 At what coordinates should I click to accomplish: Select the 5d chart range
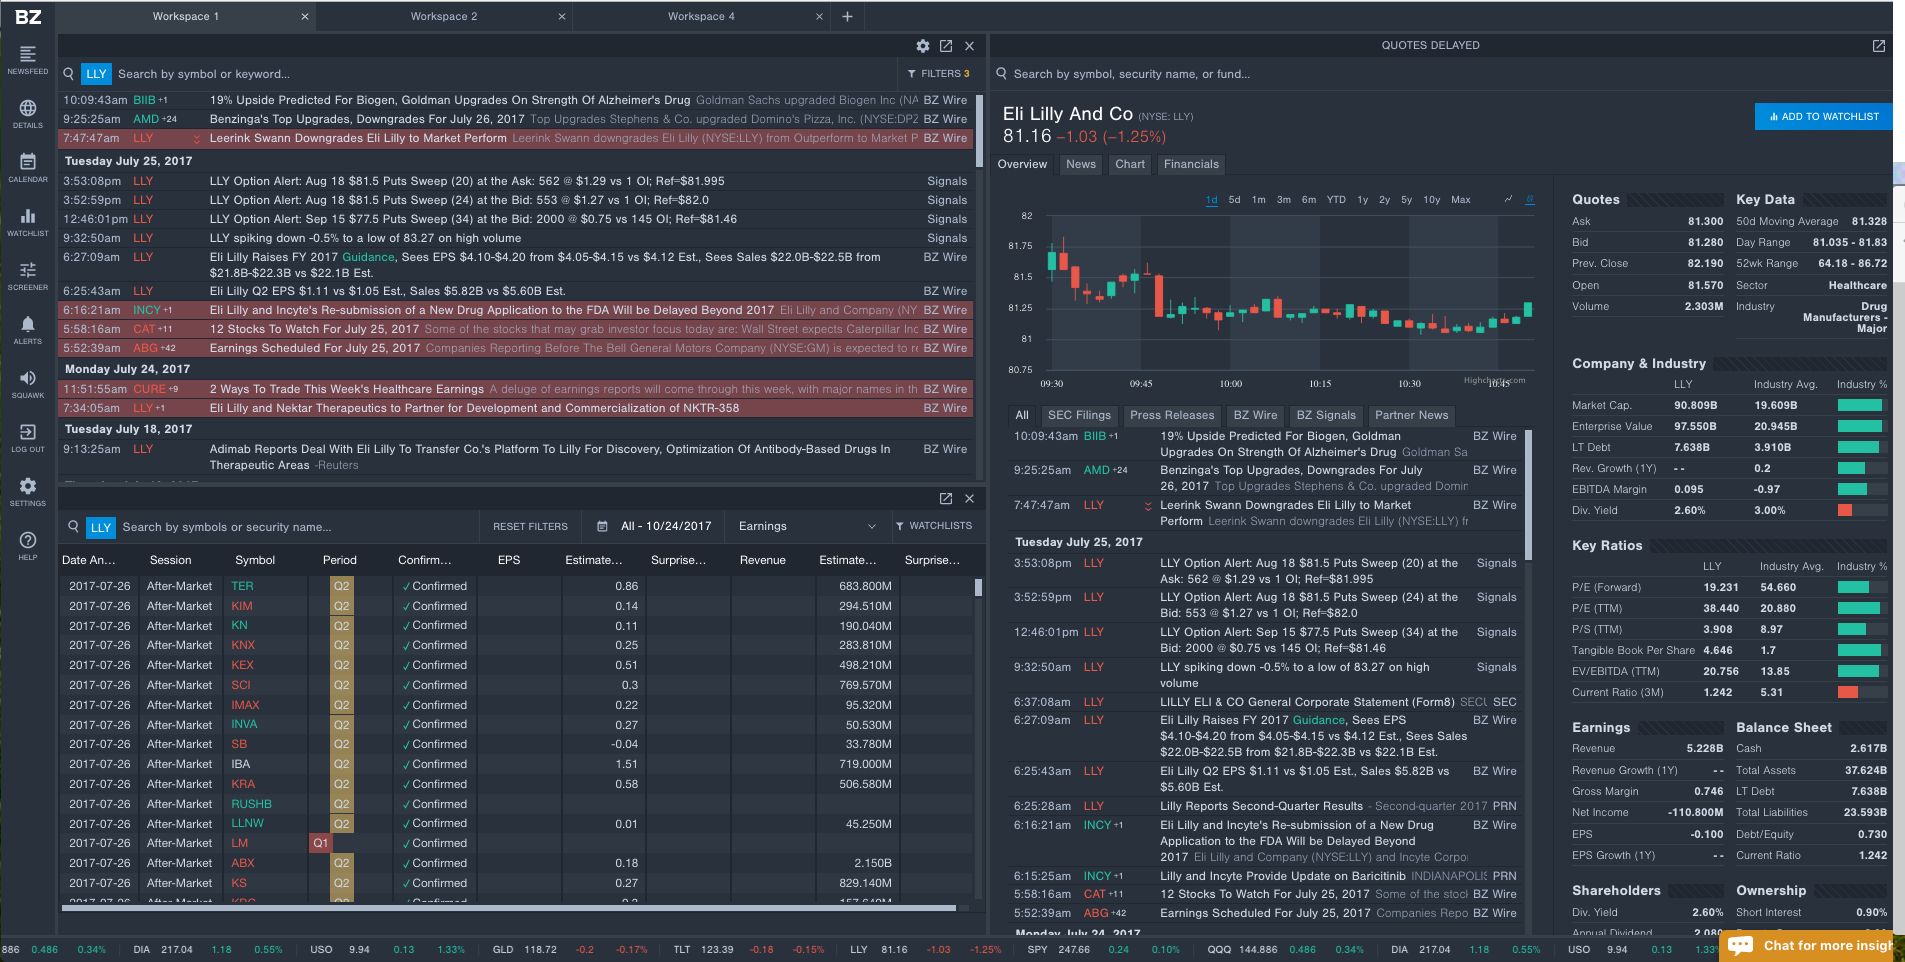[1235, 200]
